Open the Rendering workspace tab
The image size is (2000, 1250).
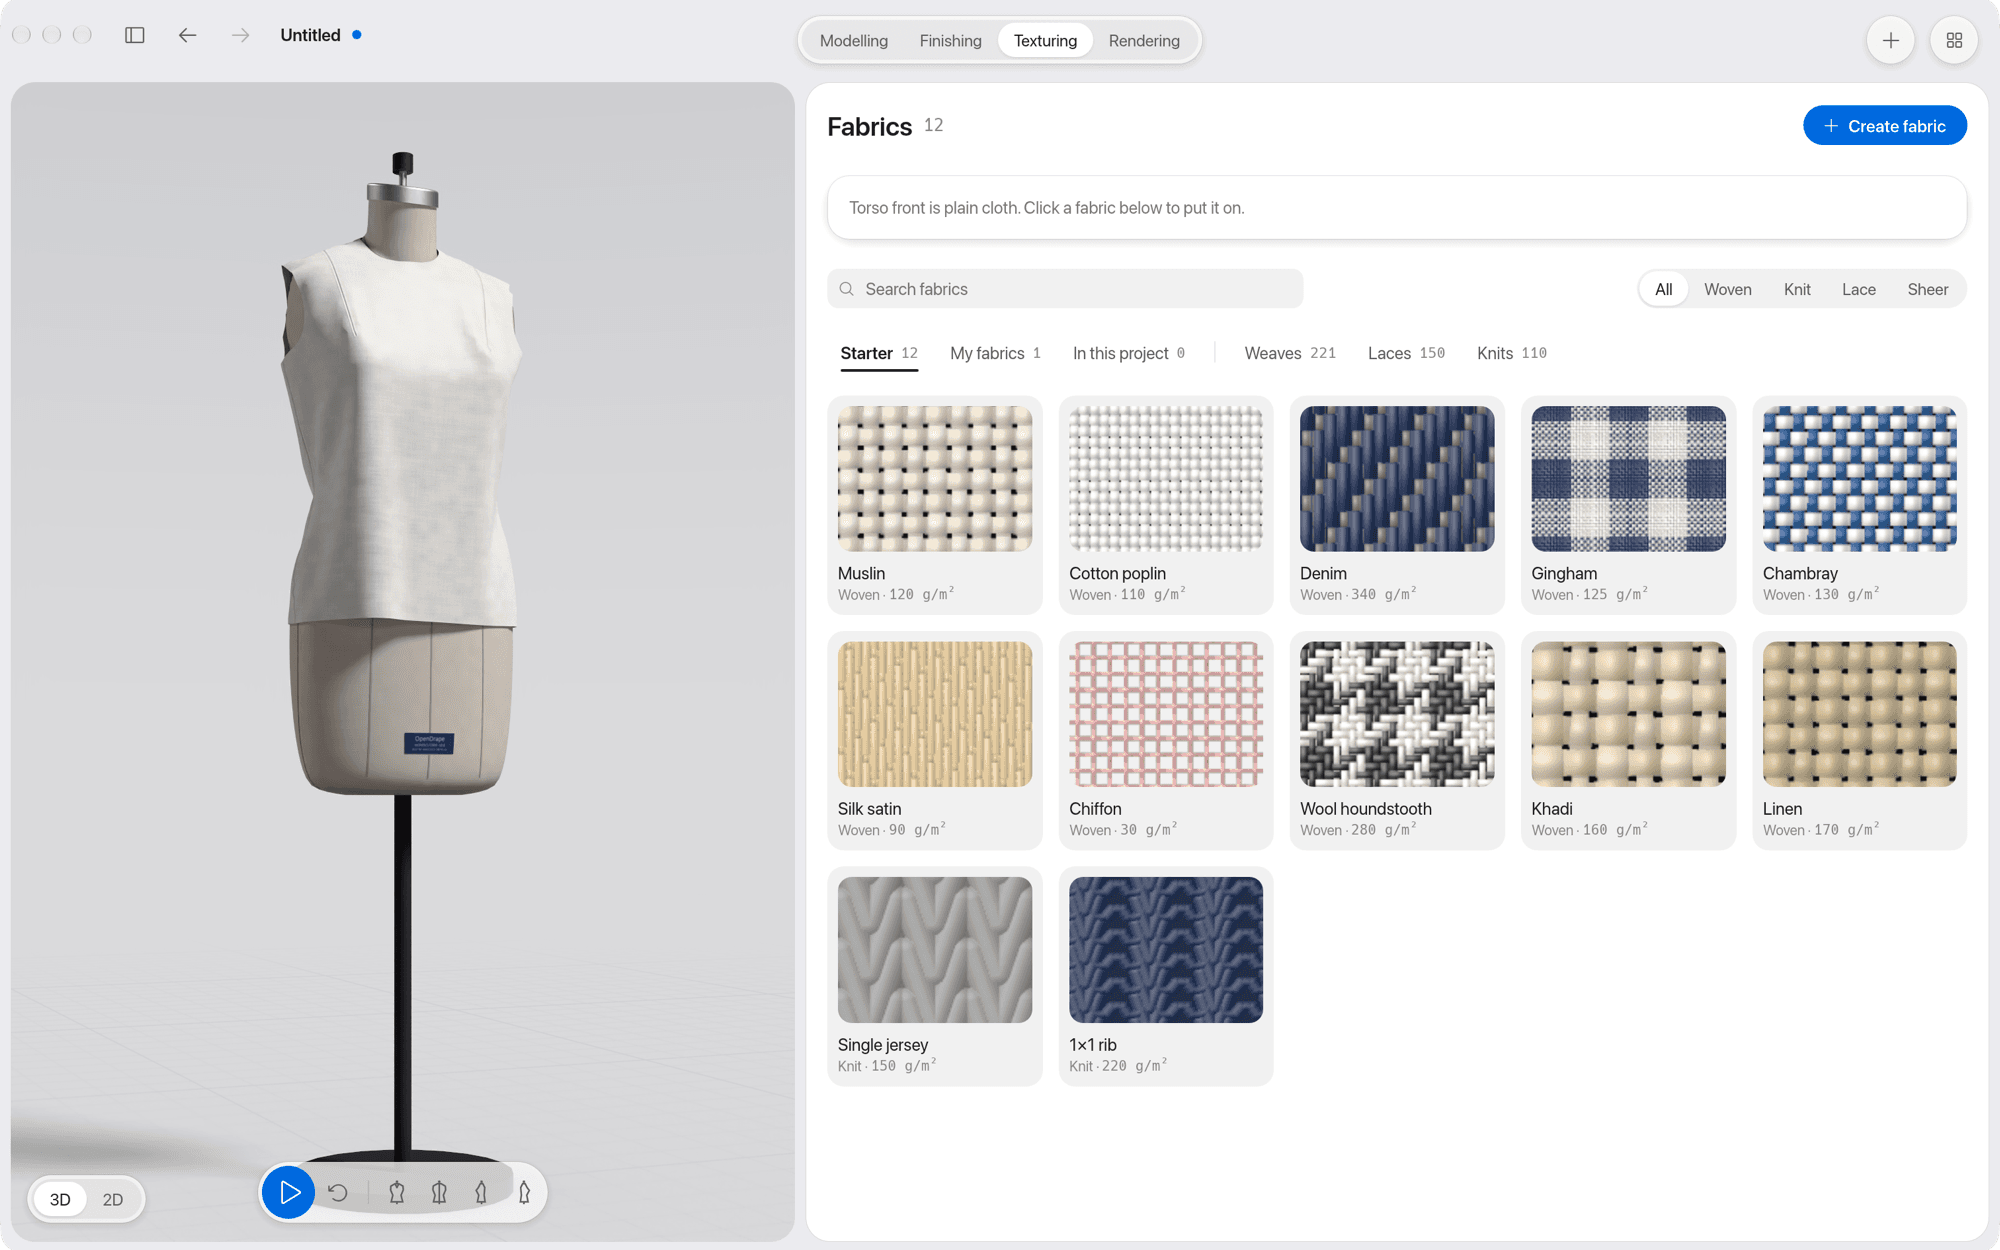tap(1144, 41)
